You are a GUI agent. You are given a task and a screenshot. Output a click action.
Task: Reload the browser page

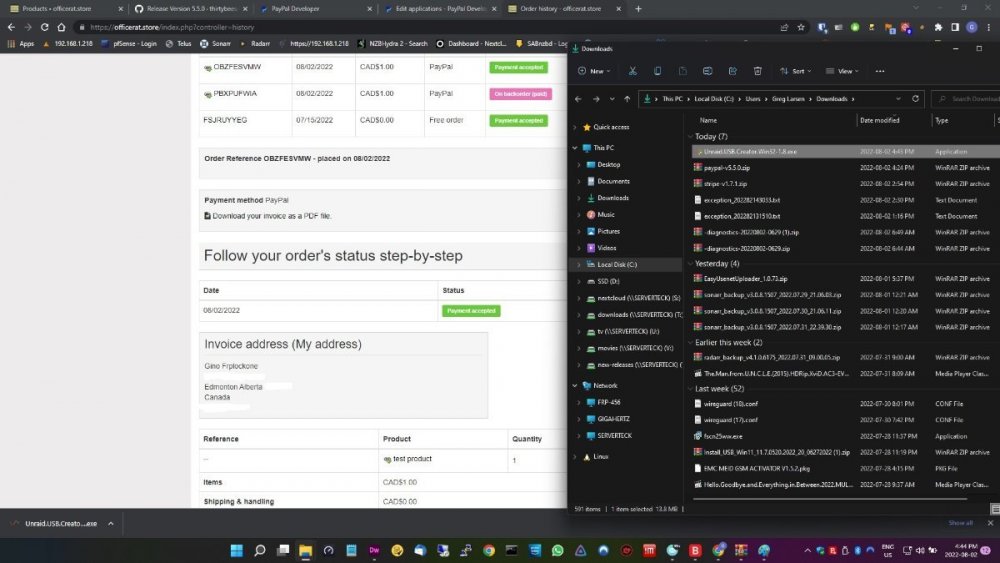tap(45, 27)
